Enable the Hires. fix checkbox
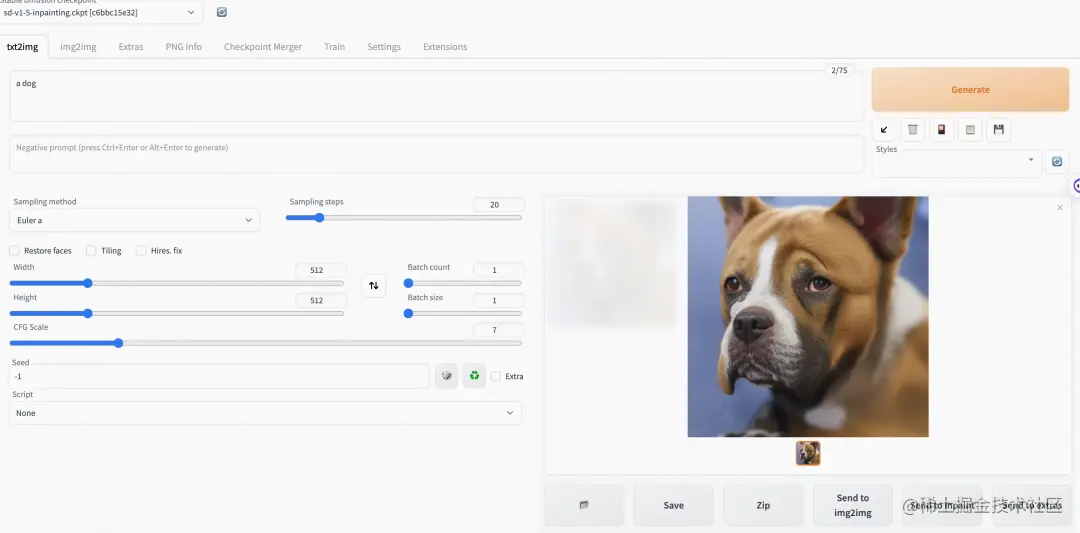Viewport: 1080px width, 533px height. pos(141,251)
